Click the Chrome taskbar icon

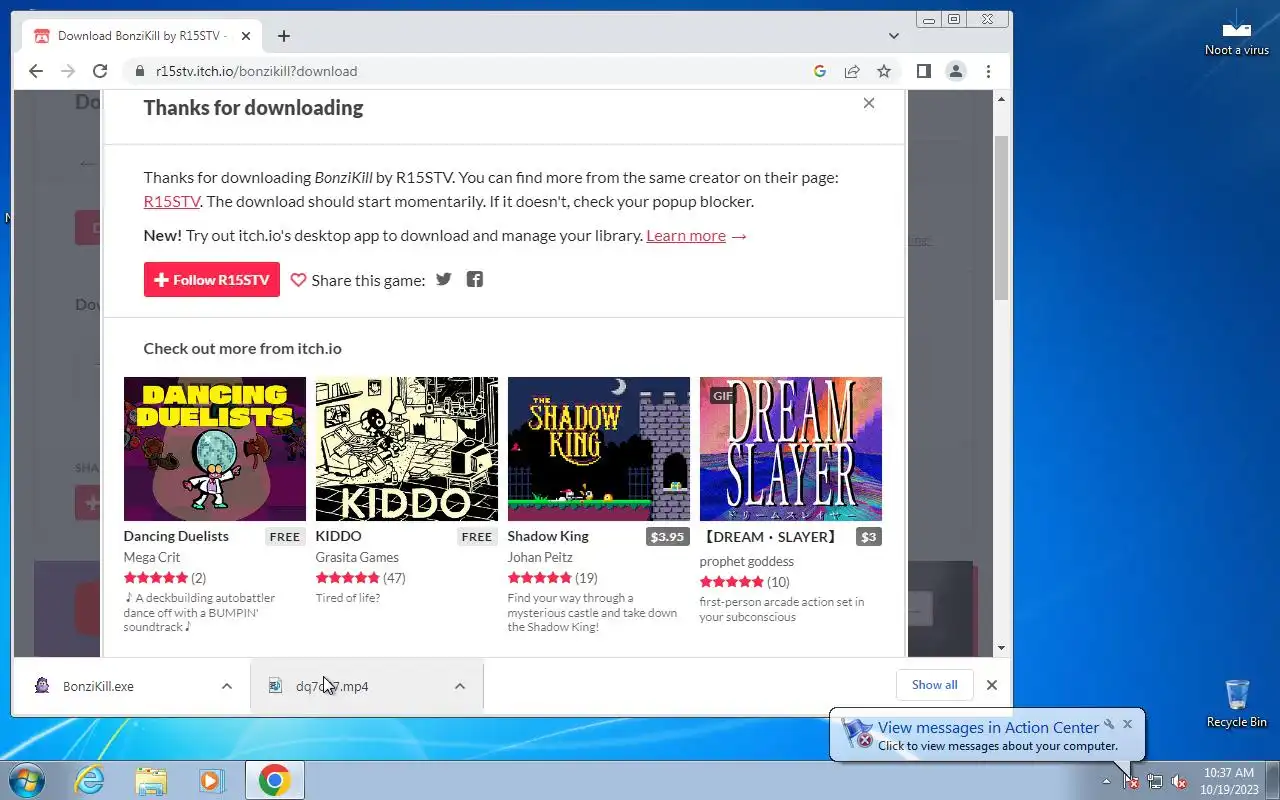pyautogui.click(x=275, y=780)
